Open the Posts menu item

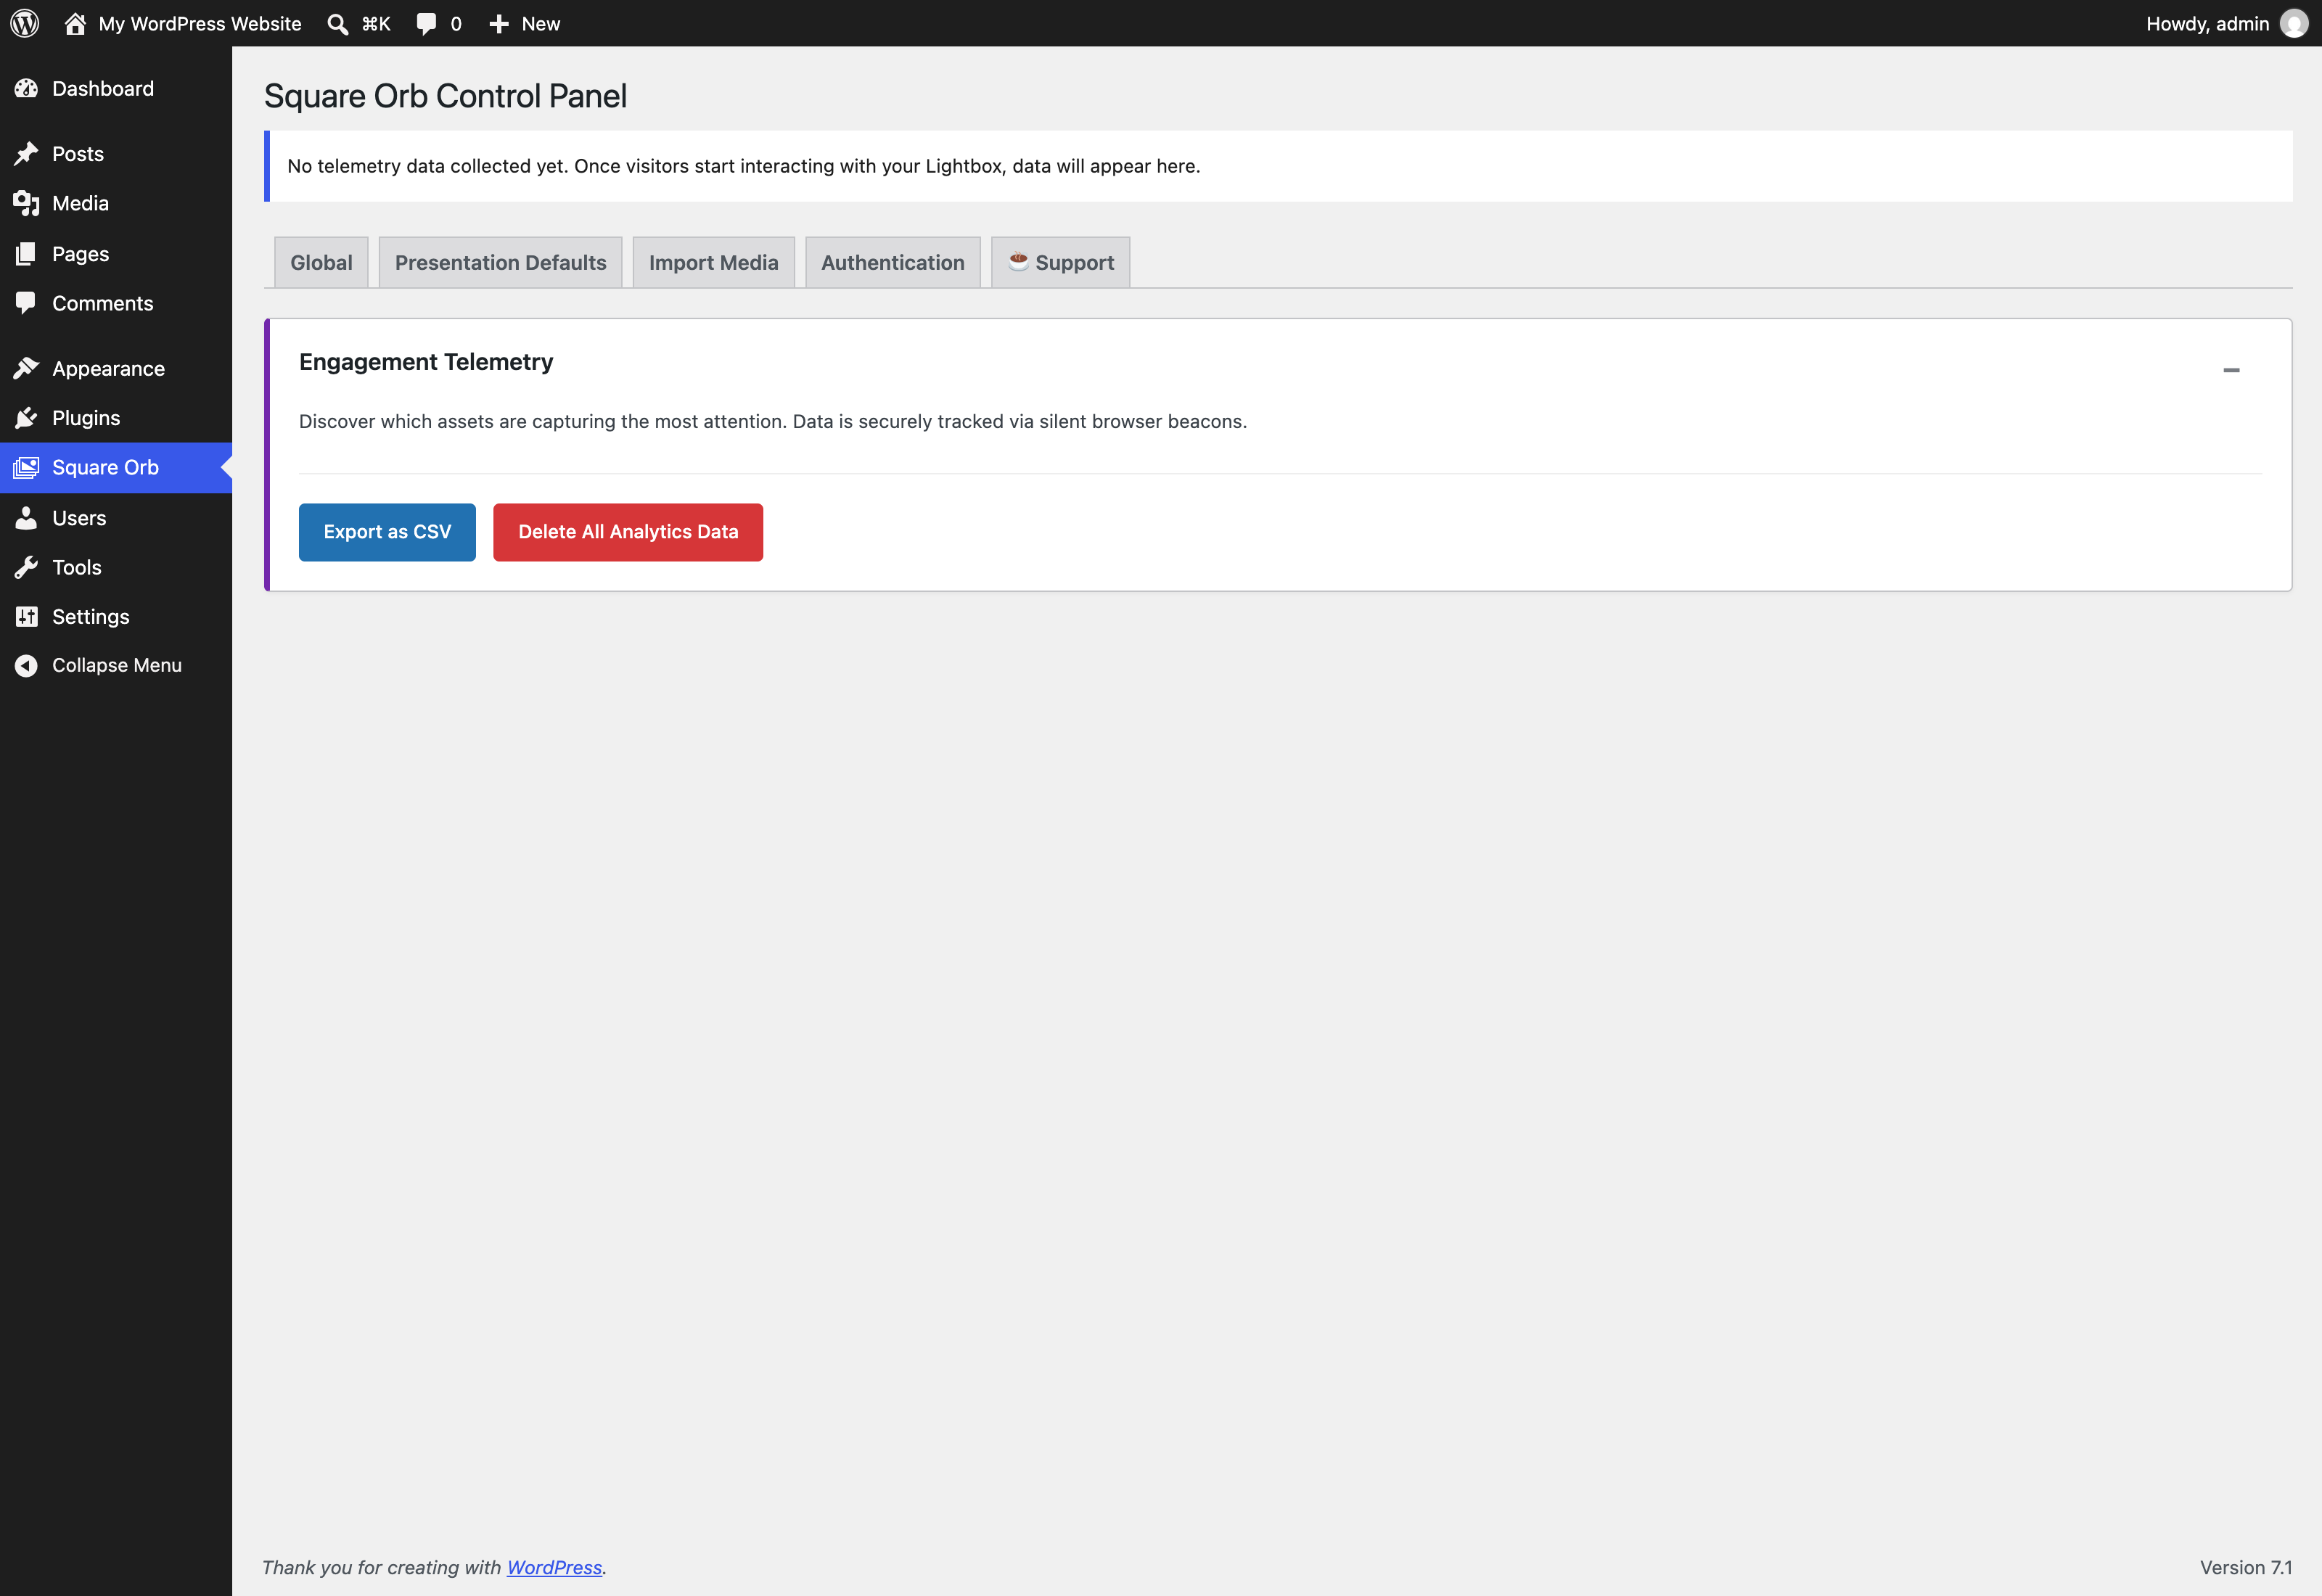click(116, 154)
